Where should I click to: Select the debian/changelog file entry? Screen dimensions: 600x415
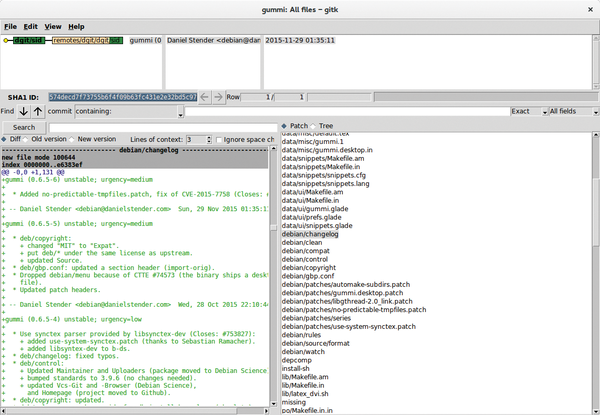point(310,234)
